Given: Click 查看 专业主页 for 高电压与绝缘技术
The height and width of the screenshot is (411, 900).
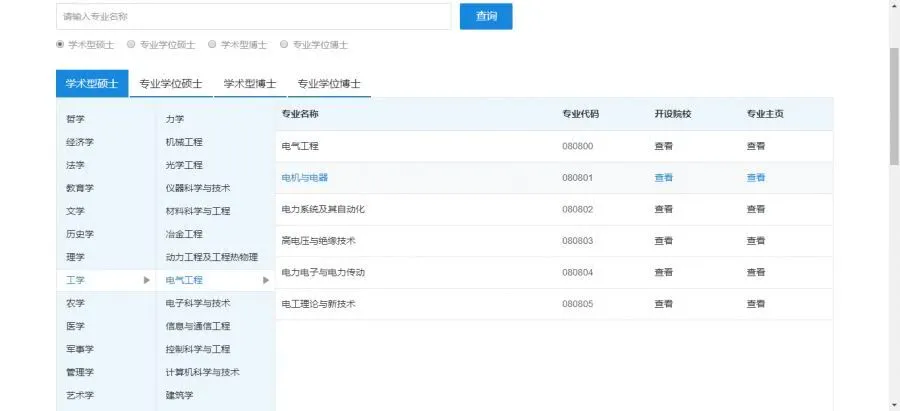Looking at the screenshot, I should click(755, 241).
